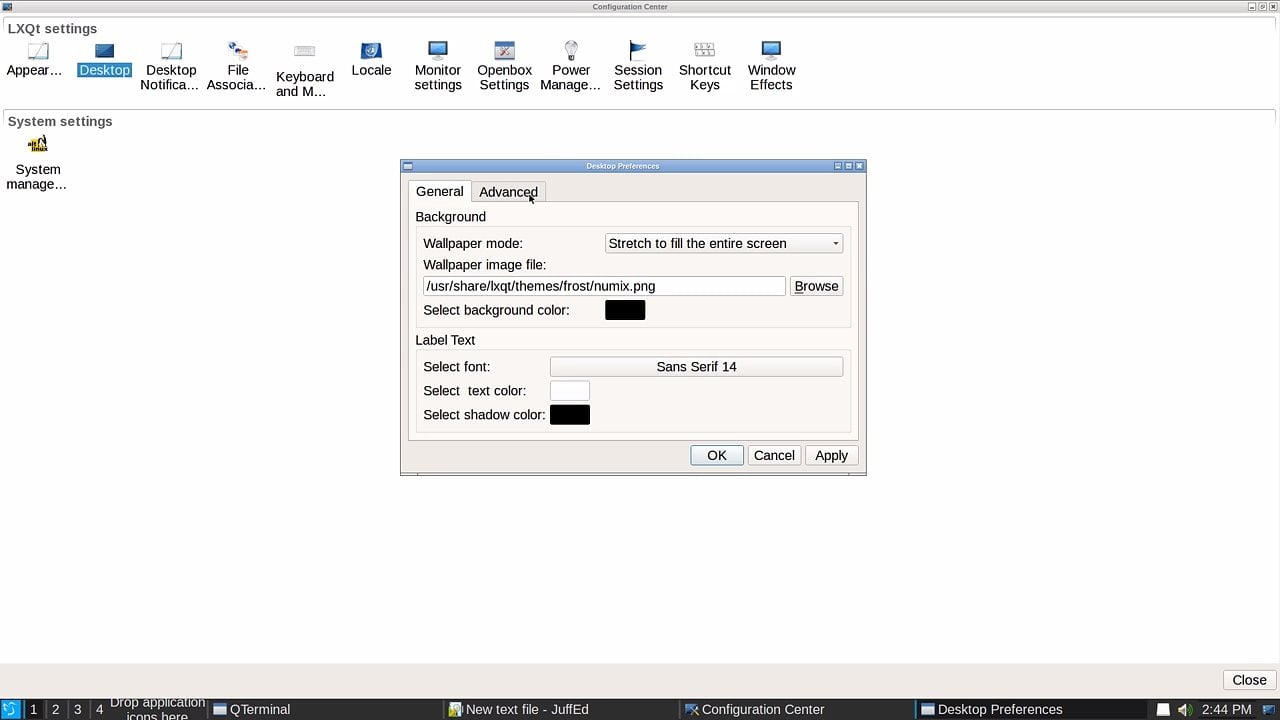Open the Wallpaper mode dropdown

(x=723, y=243)
